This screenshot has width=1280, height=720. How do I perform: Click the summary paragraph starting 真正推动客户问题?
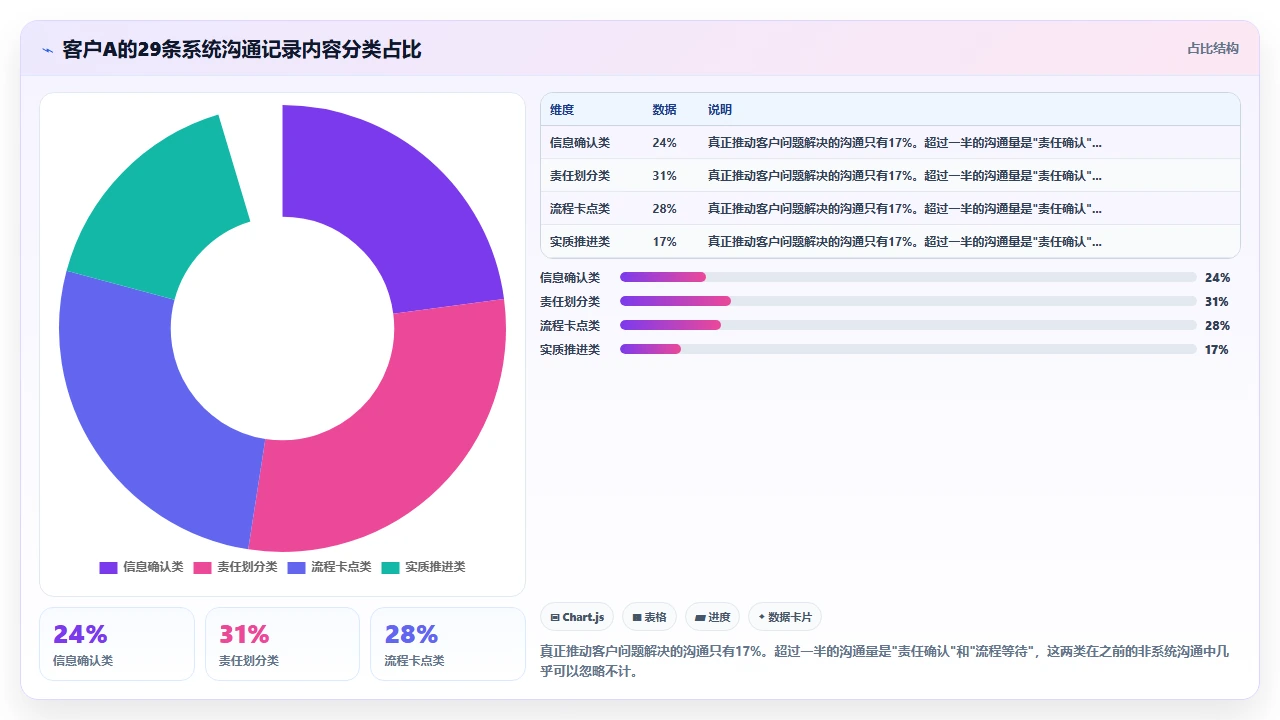[x=885, y=661]
